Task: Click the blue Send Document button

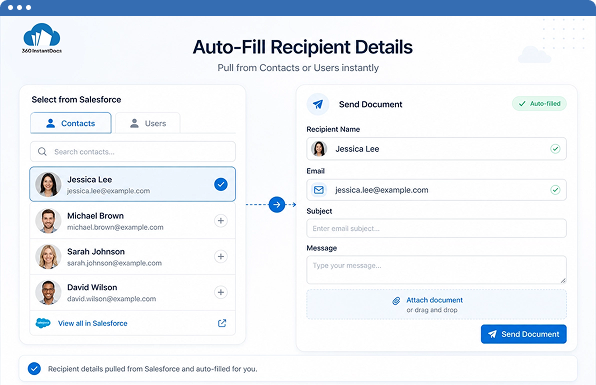Action: [x=524, y=334]
